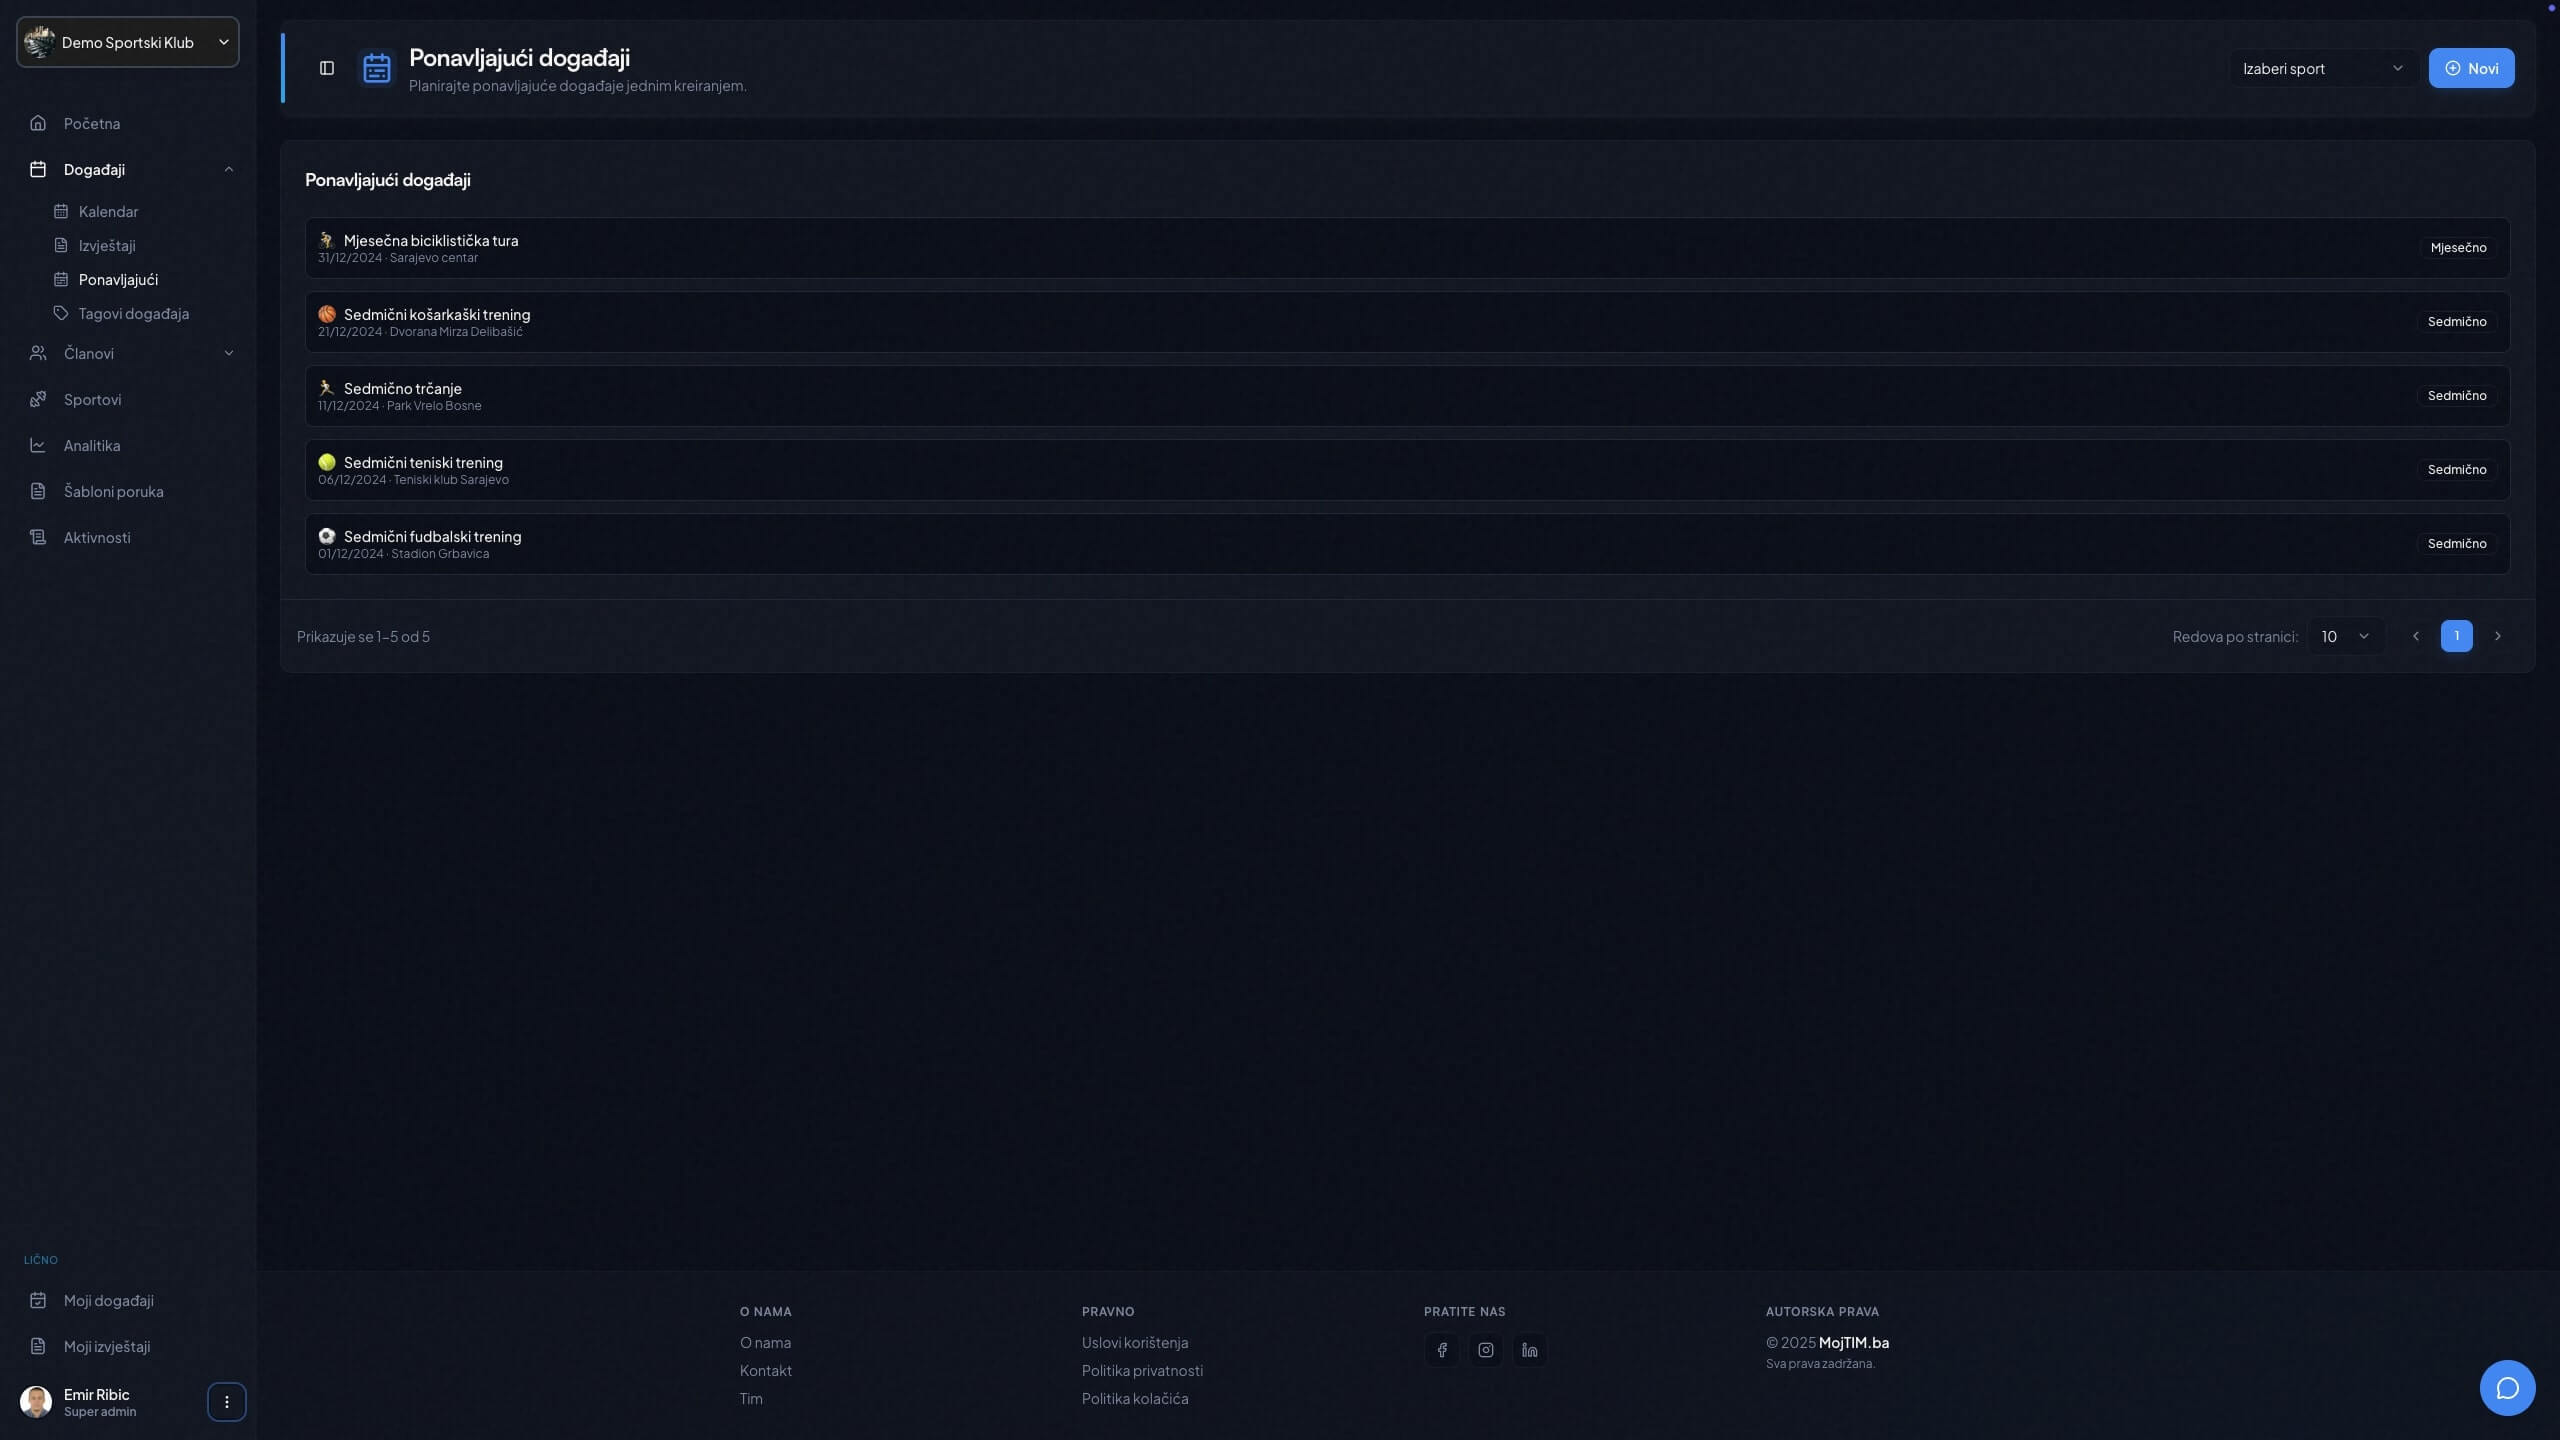Image resolution: width=2560 pixels, height=1440 pixels.
Task: Open the Instagram social link
Action: 1486,1350
